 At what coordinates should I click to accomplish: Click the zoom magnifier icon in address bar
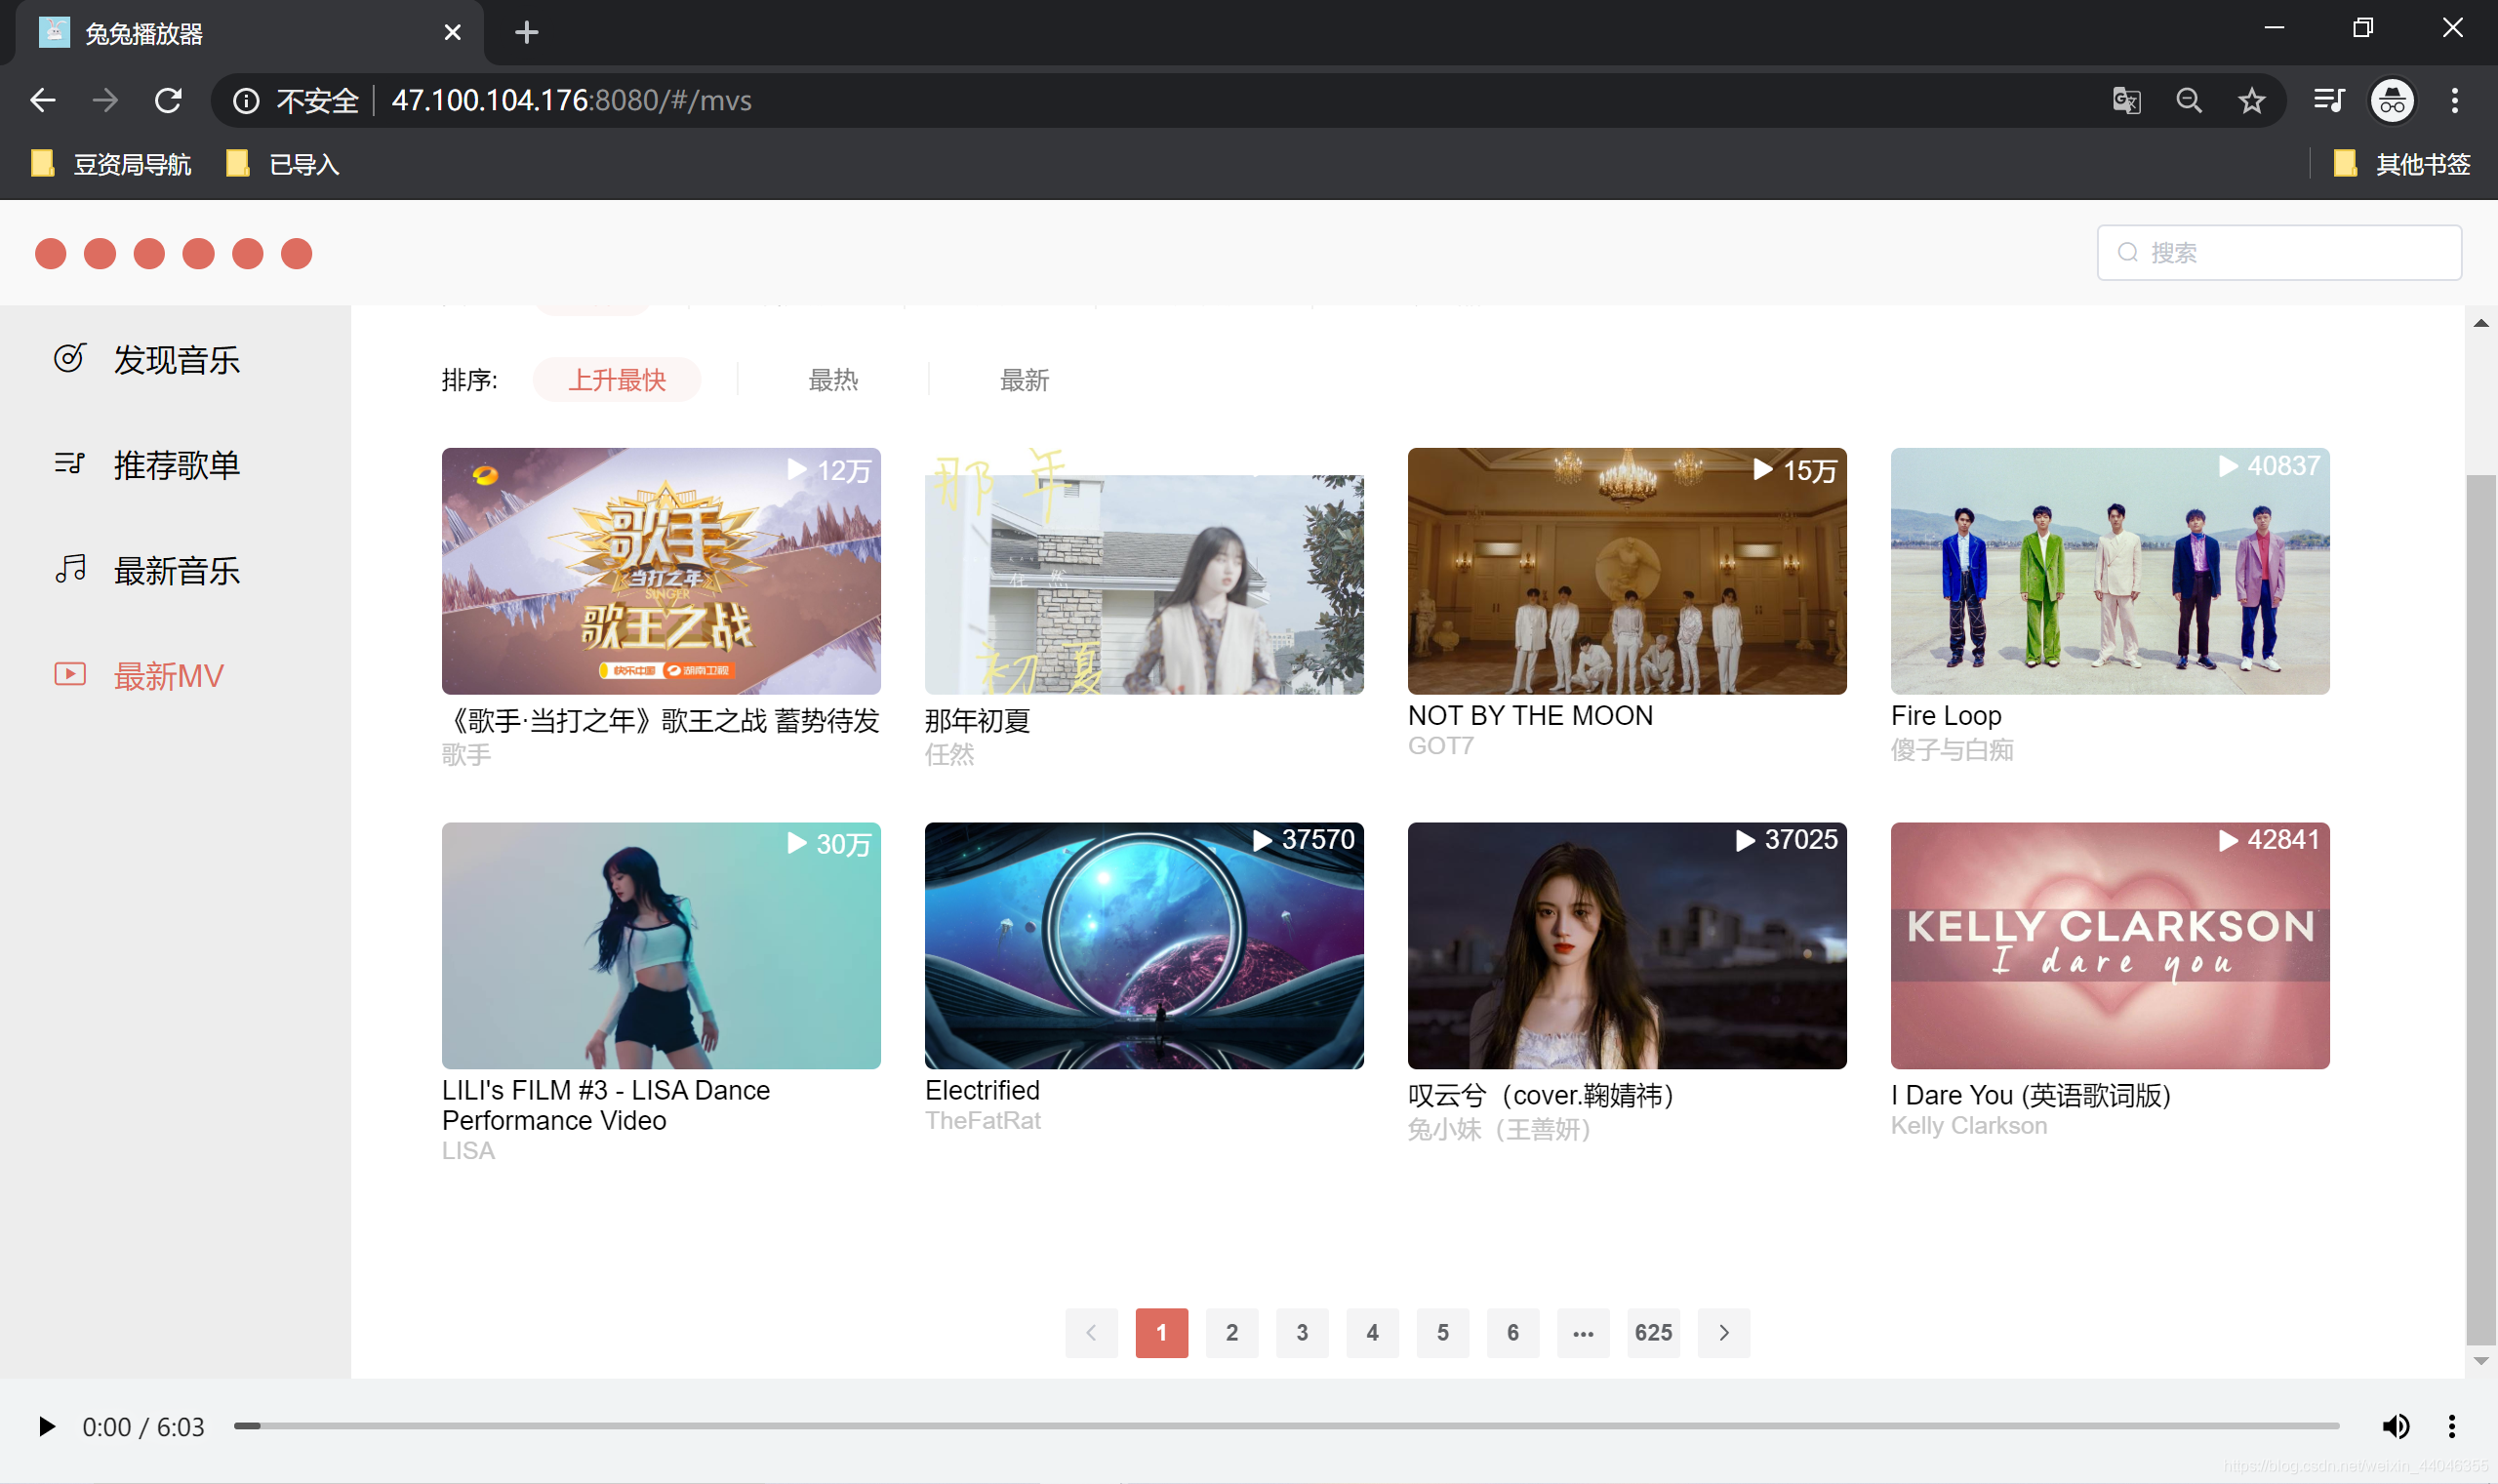pos(2188,100)
